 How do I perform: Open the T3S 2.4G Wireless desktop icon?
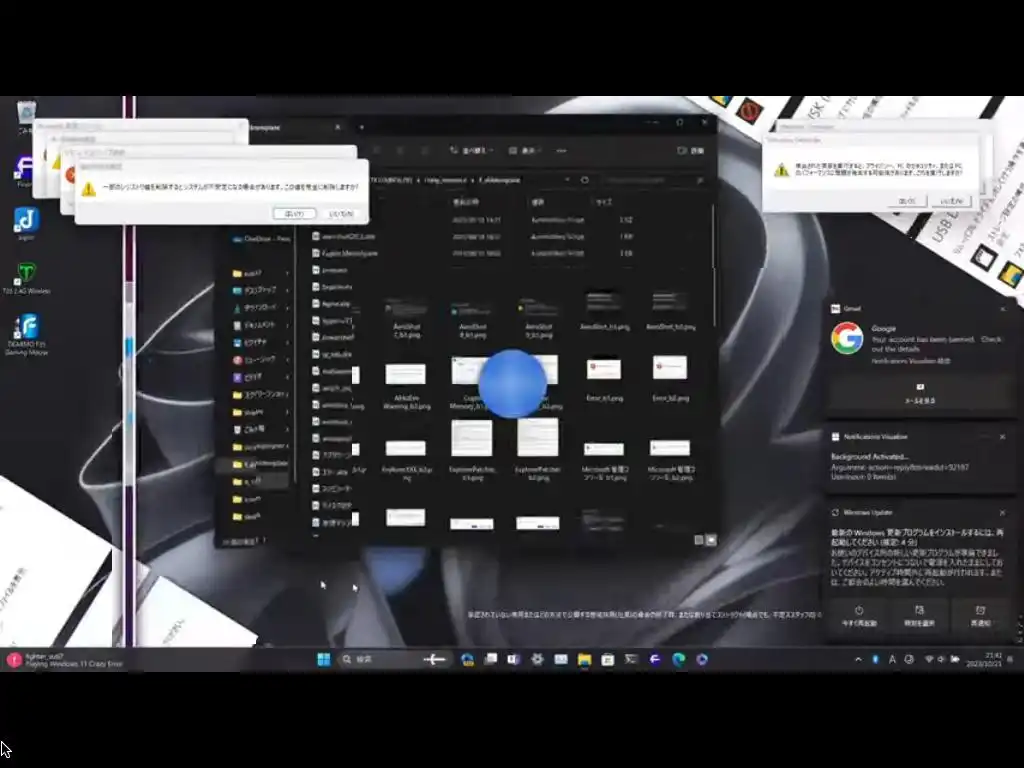pyautogui.click(x=26, y=277)
